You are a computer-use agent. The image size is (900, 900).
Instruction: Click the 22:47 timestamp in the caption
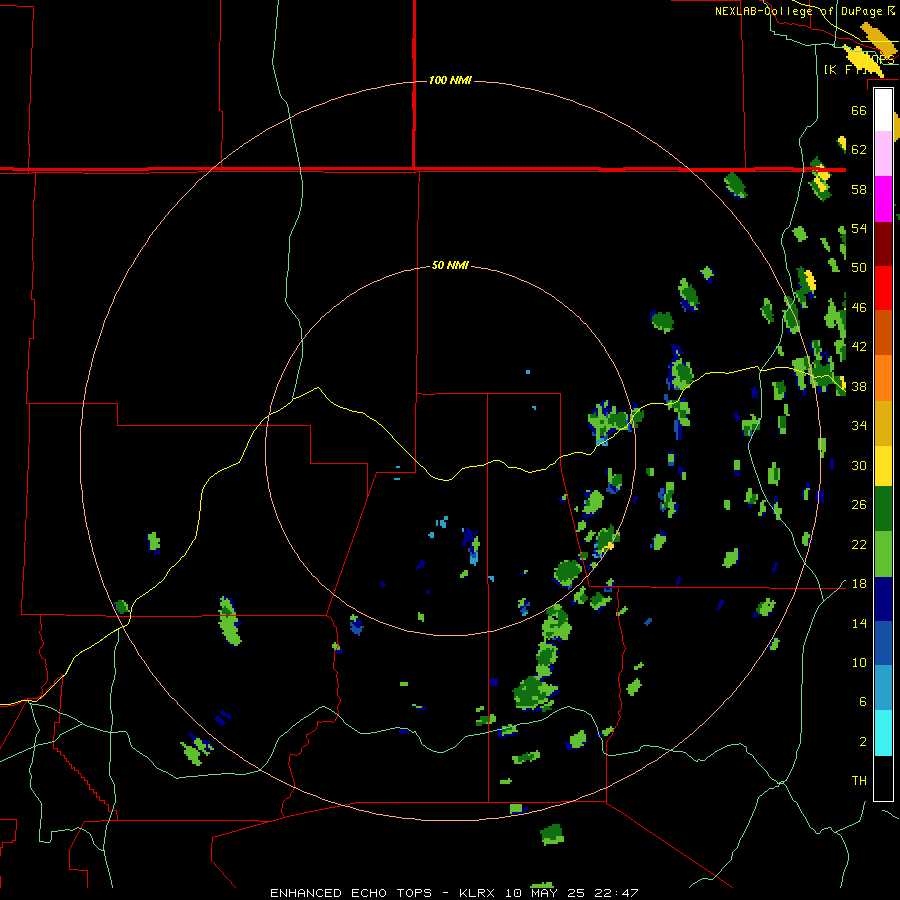pos(616,893)
